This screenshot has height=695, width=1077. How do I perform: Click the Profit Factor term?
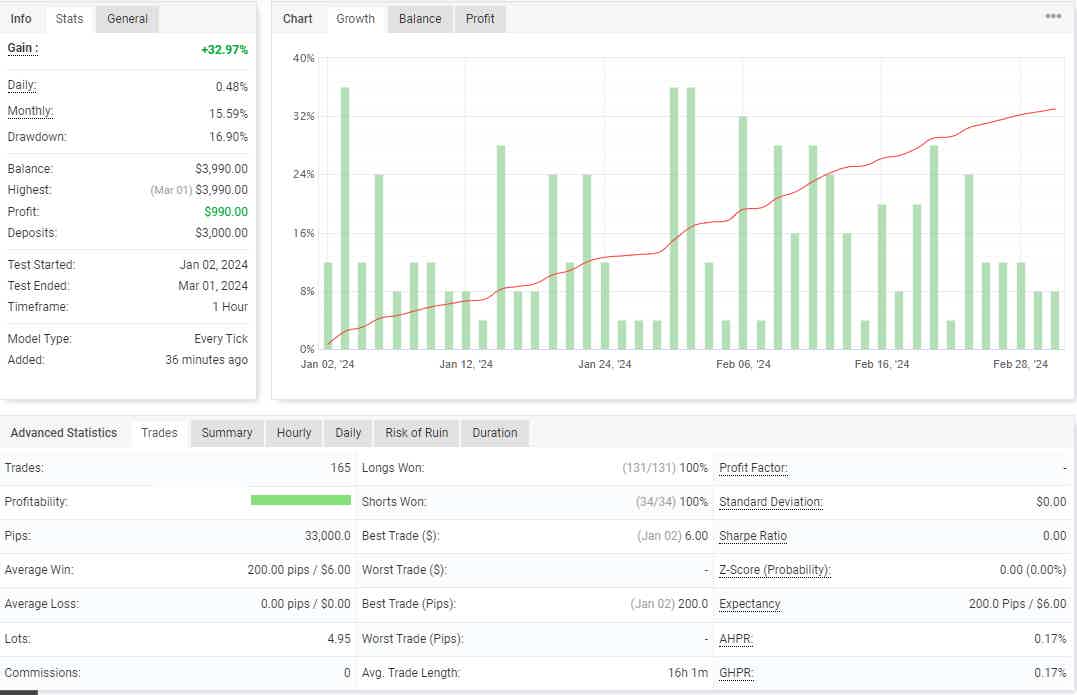[753, 468]
